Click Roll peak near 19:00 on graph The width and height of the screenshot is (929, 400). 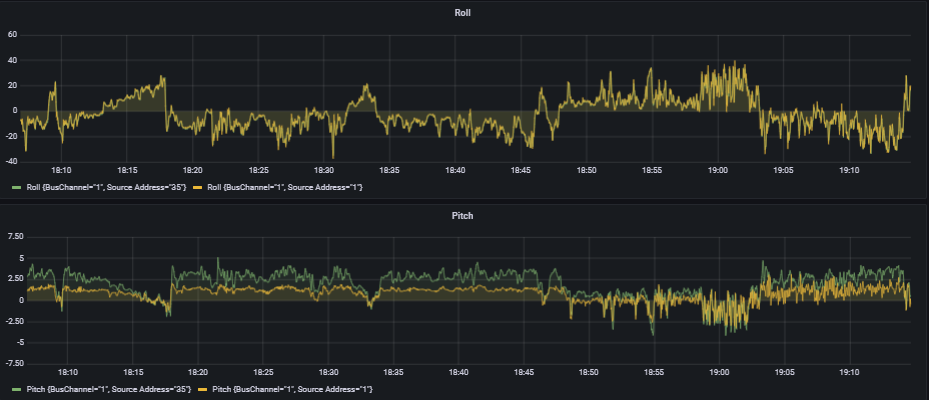tap(735, 61)
